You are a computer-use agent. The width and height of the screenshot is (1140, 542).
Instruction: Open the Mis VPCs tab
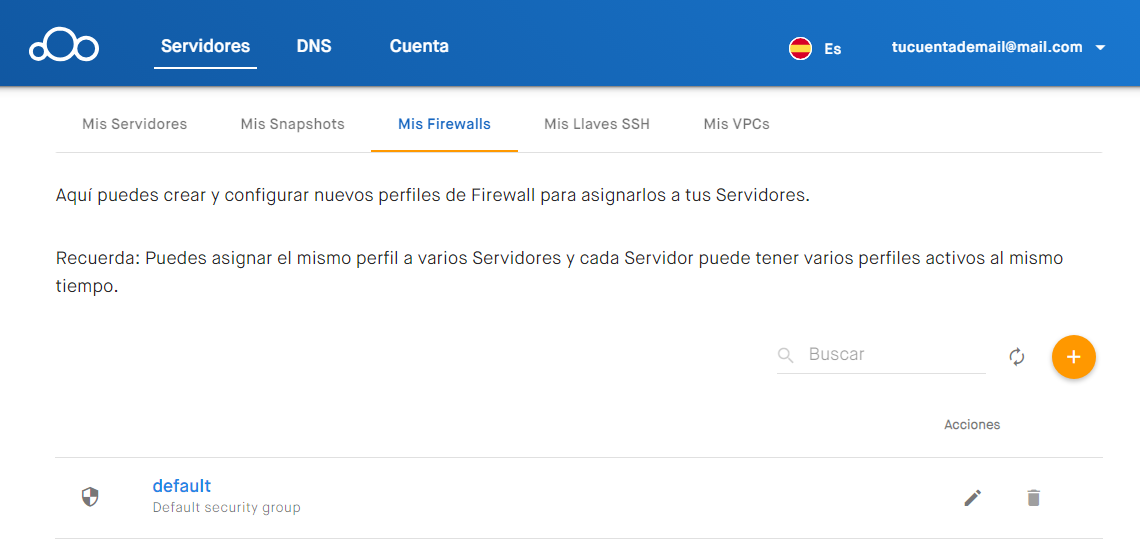click(736, 124)
